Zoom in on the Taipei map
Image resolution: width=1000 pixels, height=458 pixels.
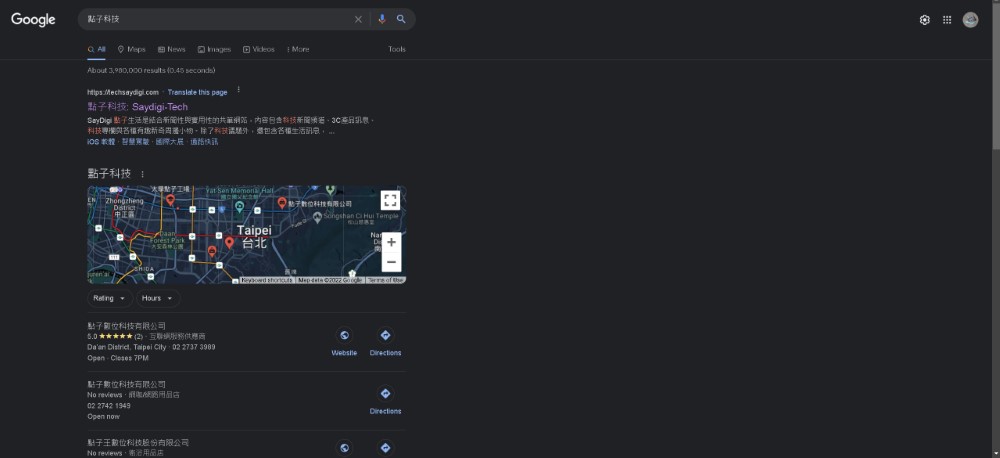click(391, 242)
